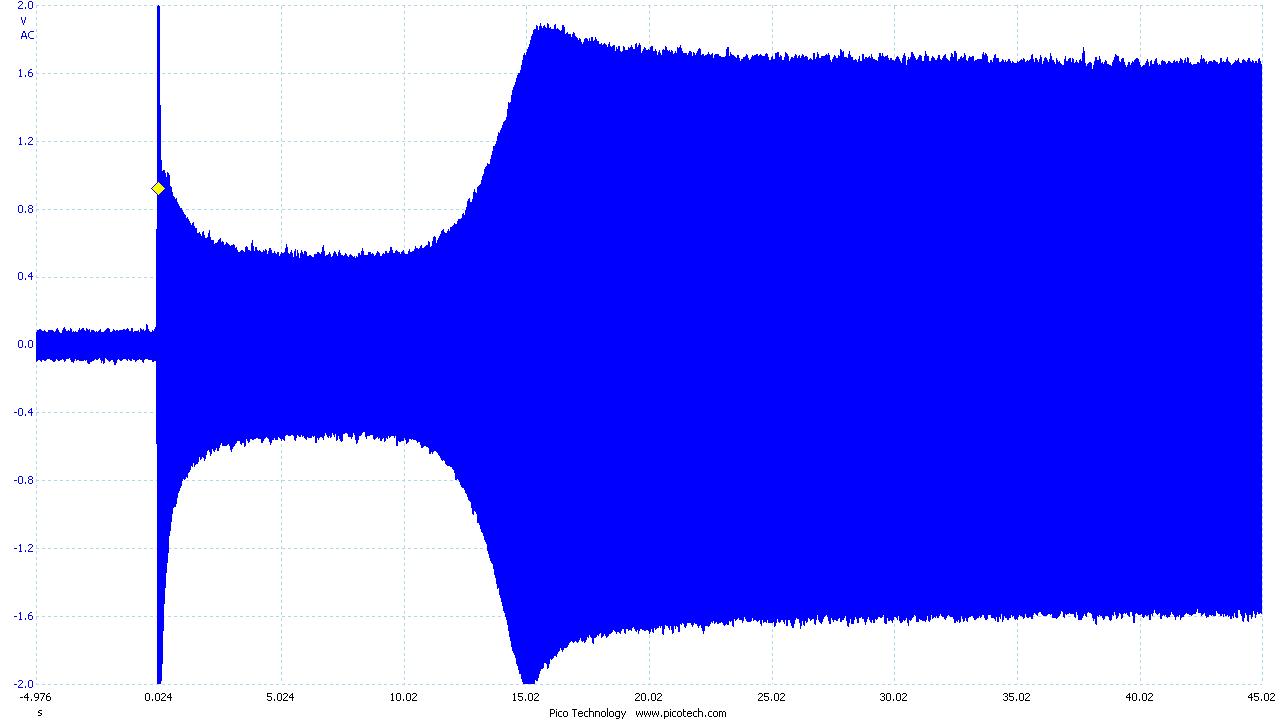The height and width of the screenshot is (720, 1280).
Task: Click the -1.2 voltage axis label
Action: pos(23,548)
